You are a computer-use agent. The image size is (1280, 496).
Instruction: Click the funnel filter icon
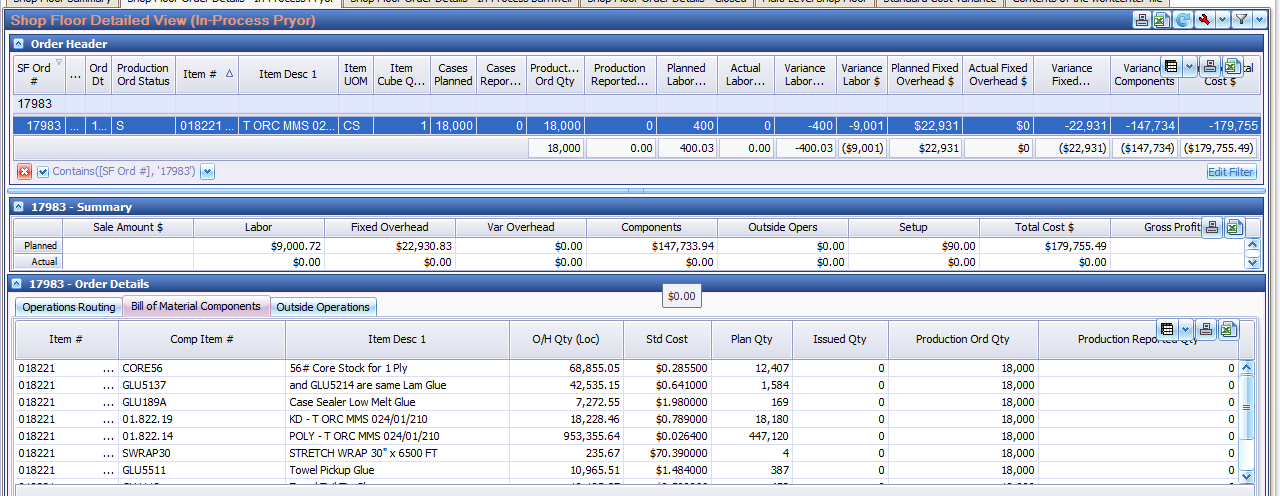[1240, 20]
